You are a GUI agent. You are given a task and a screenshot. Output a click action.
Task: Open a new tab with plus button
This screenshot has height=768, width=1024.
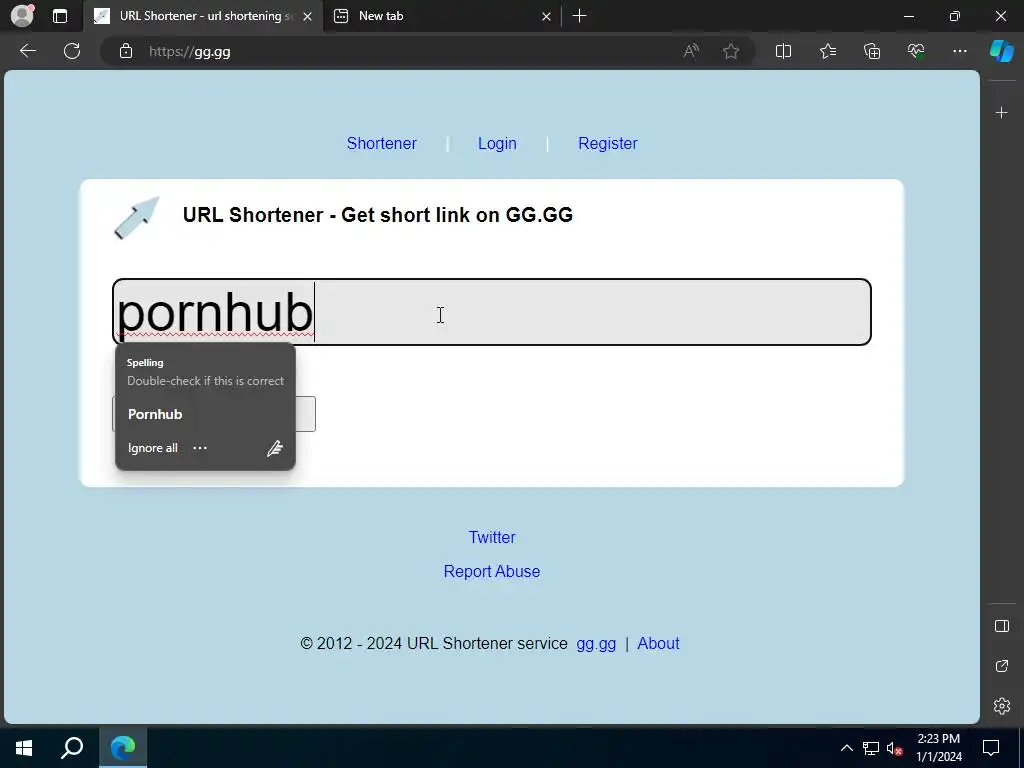pos(579,16)
